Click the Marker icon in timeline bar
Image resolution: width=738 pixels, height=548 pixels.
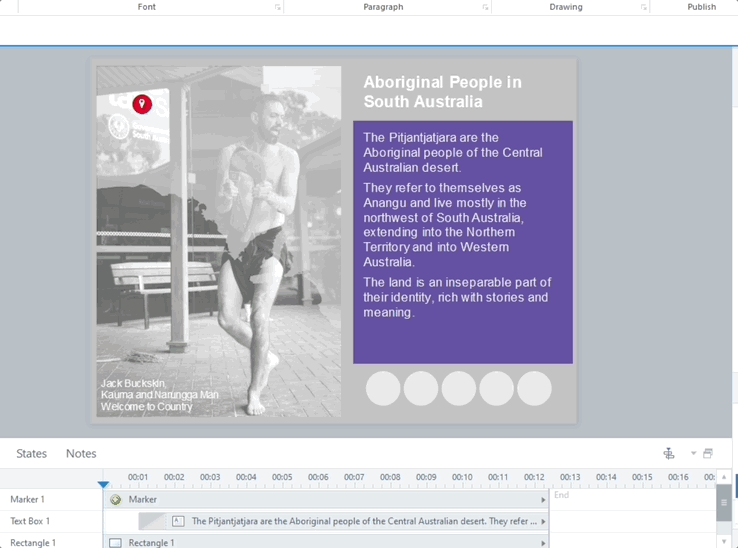pos(116,500)
